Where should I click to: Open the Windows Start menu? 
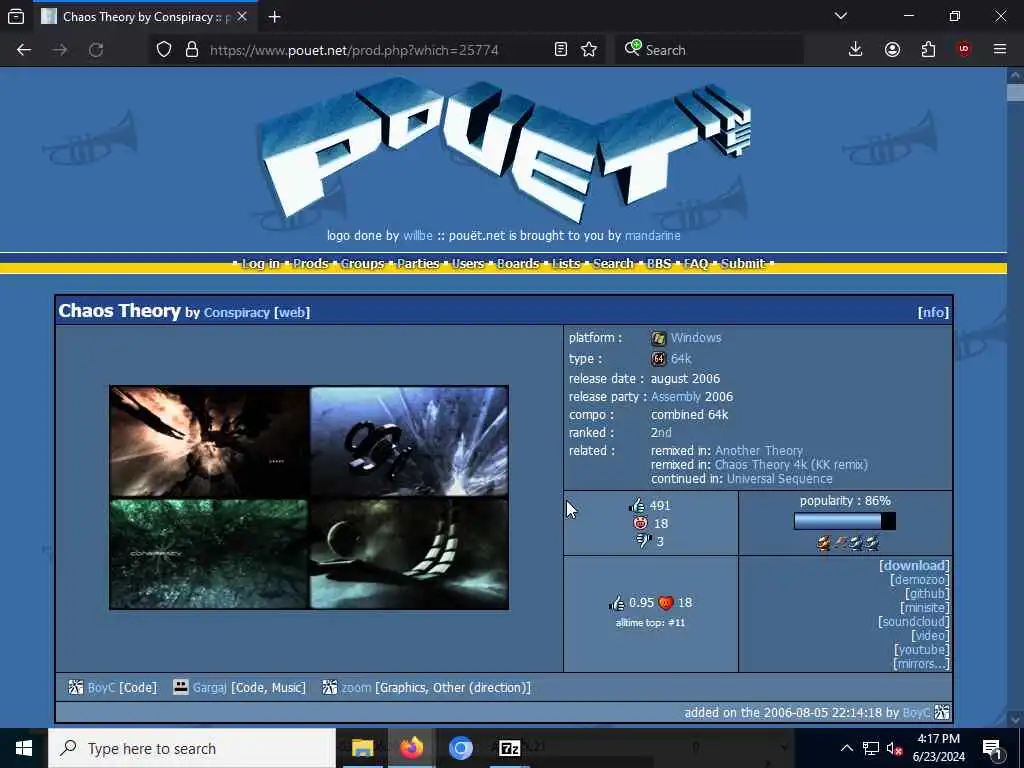(x=24, y=748)
